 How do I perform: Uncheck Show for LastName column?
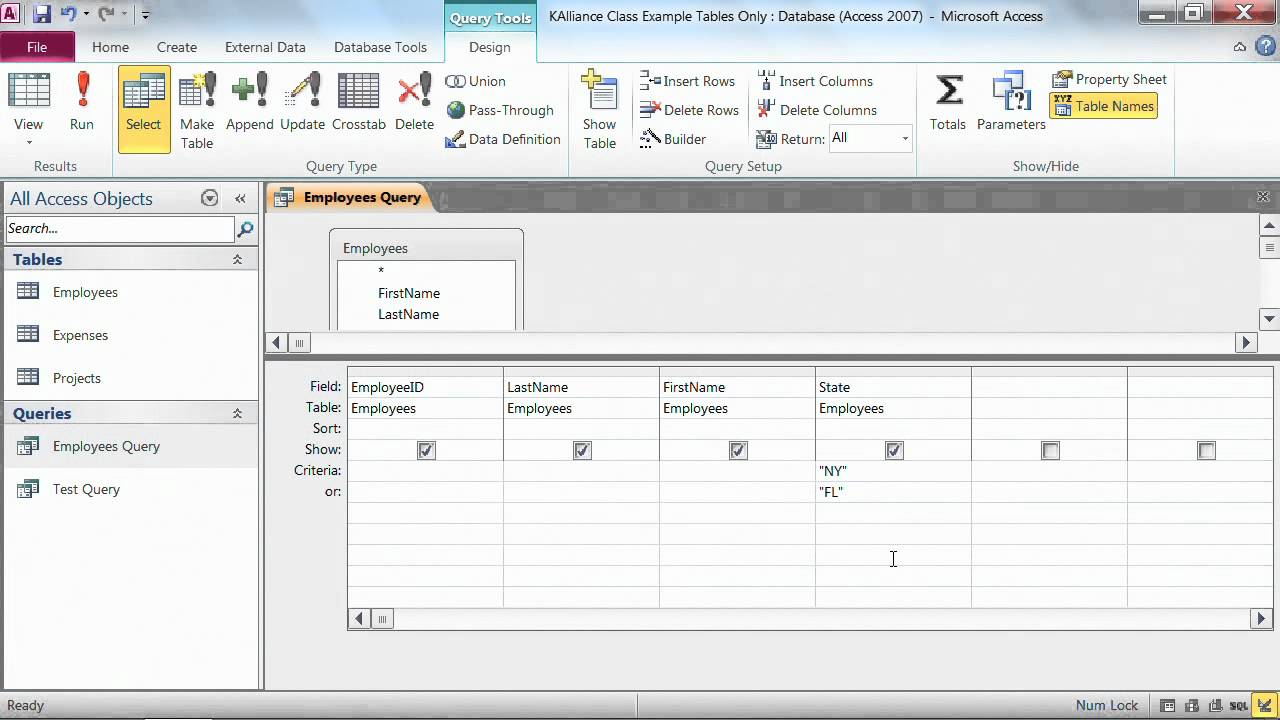click(582, 451)
